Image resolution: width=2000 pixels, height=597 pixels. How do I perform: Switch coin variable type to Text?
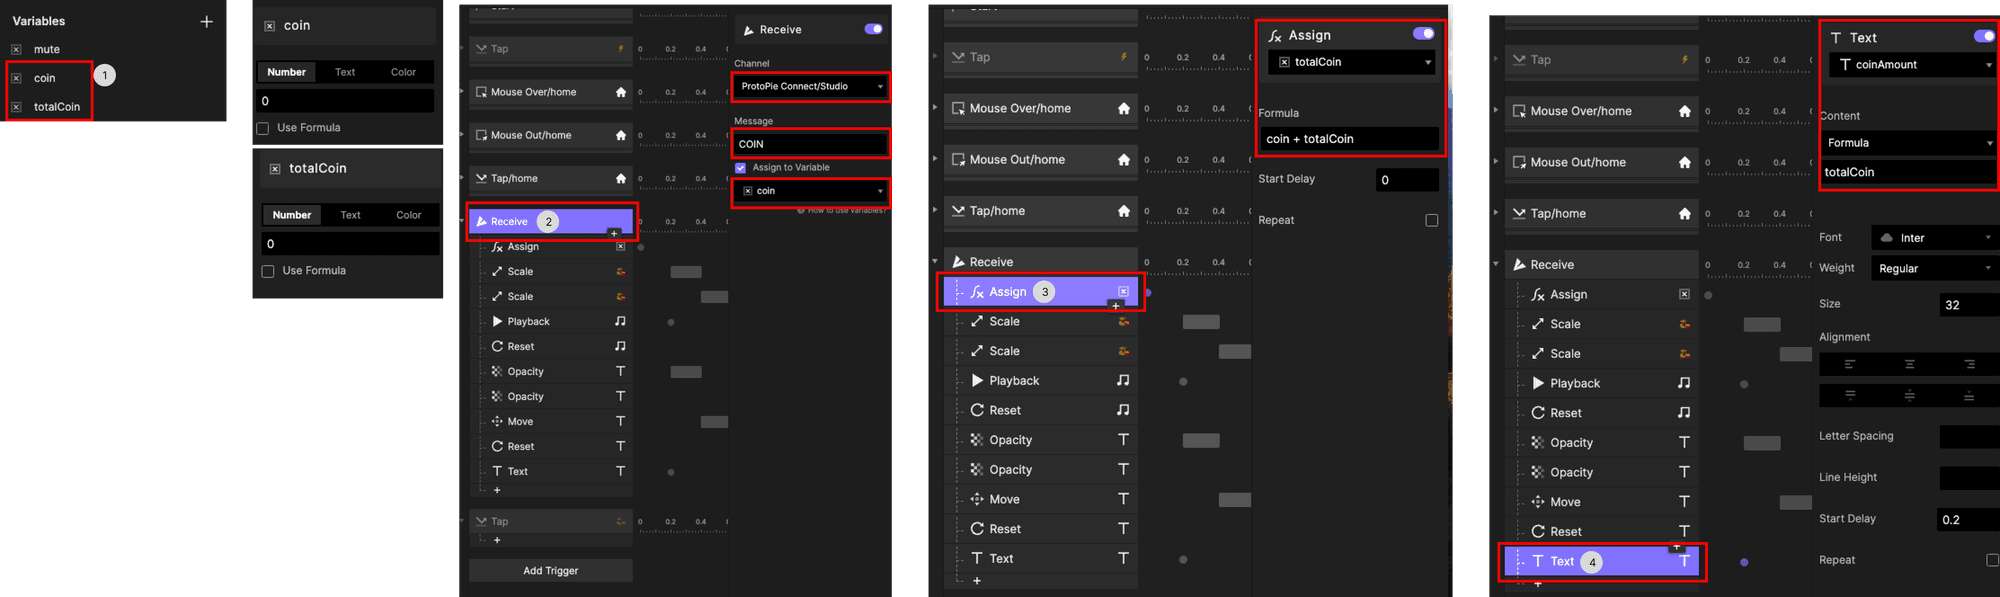(x=345, y=72)
